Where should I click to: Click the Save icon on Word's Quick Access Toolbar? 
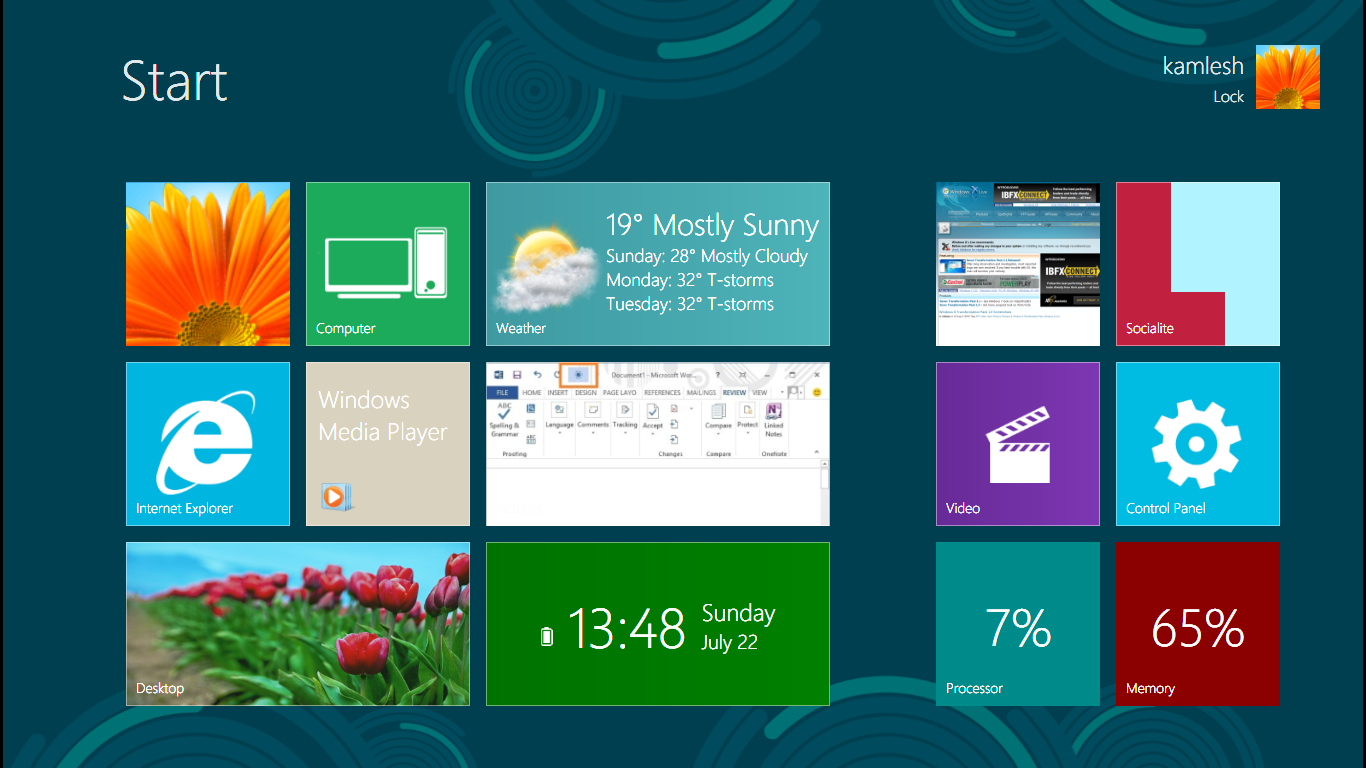pos(517,374)
